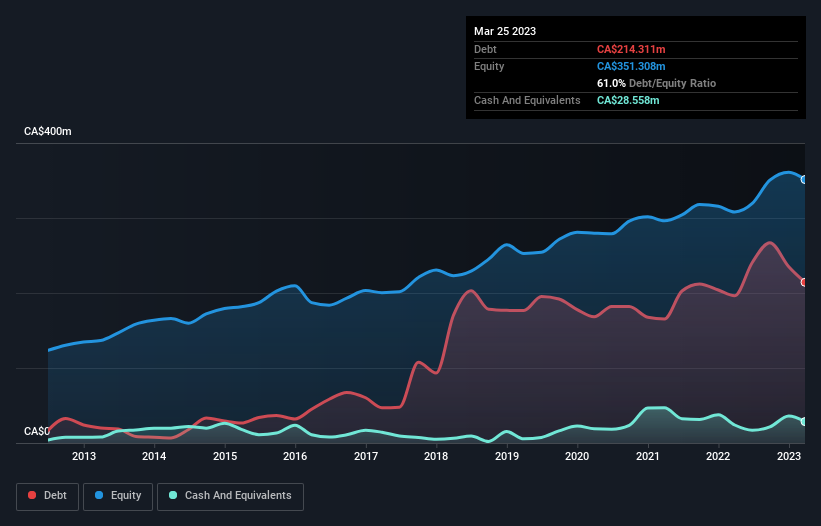Select the 2018 x-axis label
The image size is (821, 526).
tap(436, 456)
